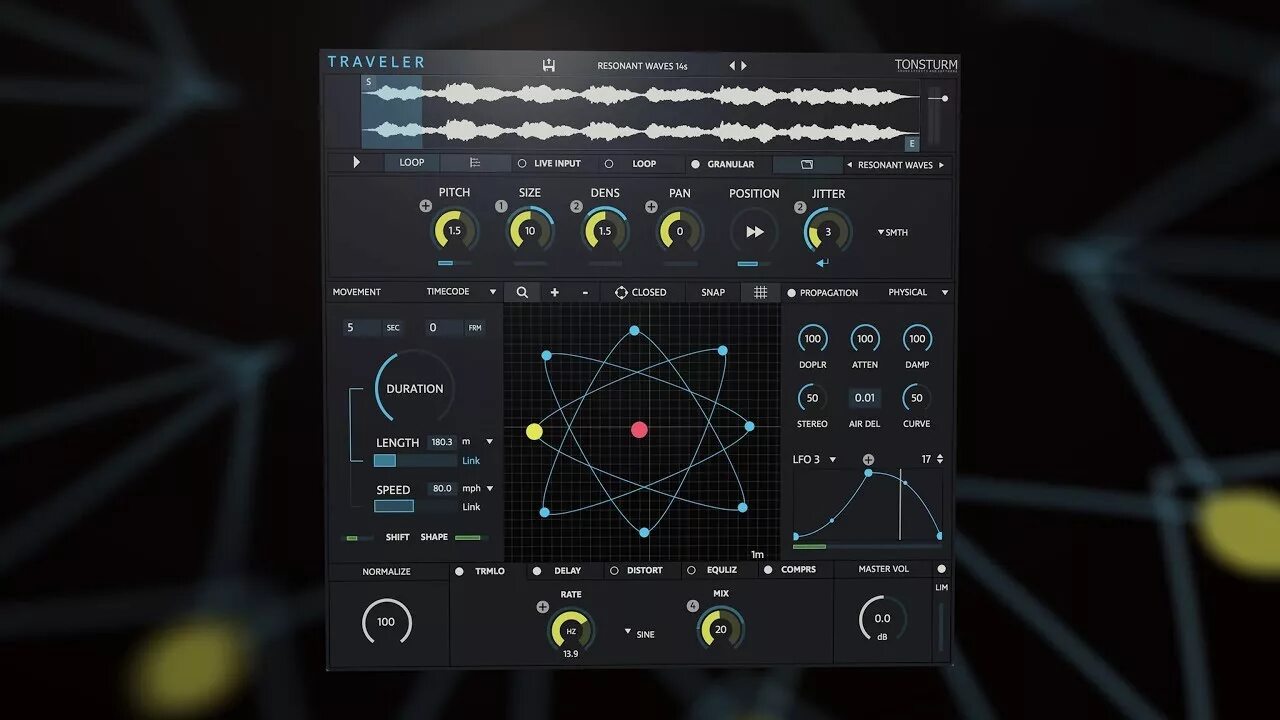Click the SHAPE green slider

470,538
